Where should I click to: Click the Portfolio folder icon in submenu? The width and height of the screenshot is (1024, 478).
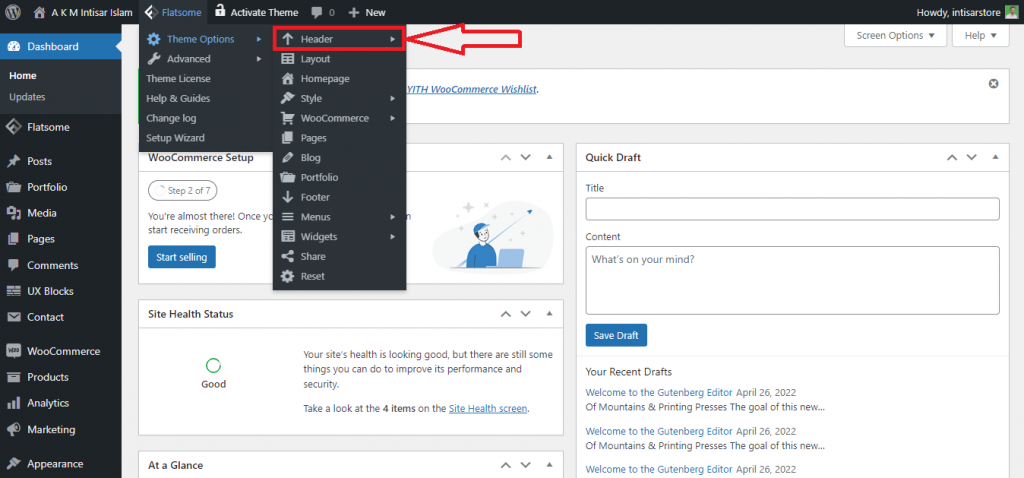pos(287,177)
